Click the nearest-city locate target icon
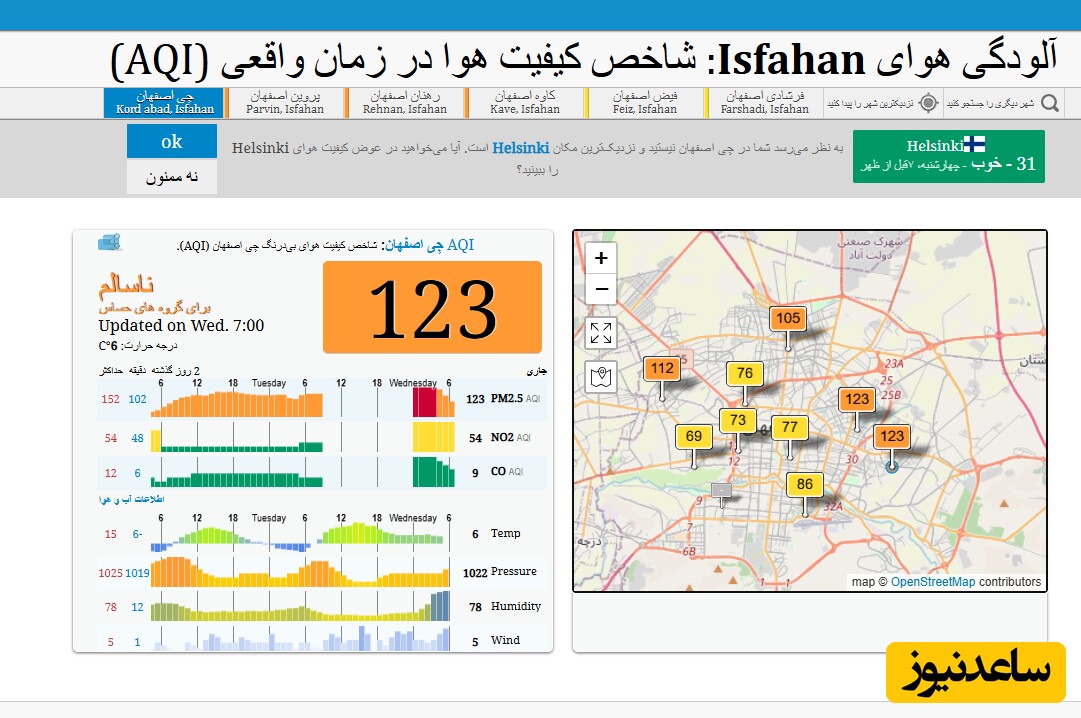The width and height of the screenshot is (1081, 718). click(x=929, y=103)
